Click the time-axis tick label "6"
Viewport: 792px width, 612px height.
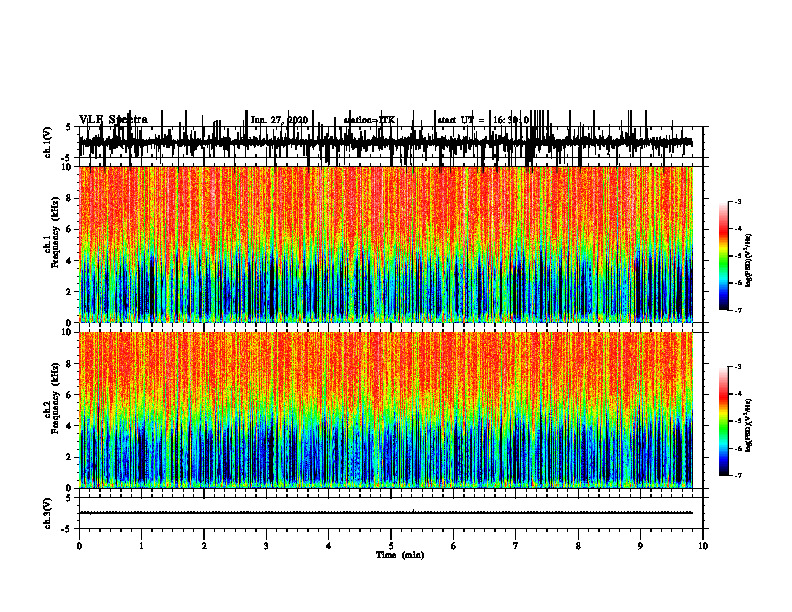coord(454,546)
